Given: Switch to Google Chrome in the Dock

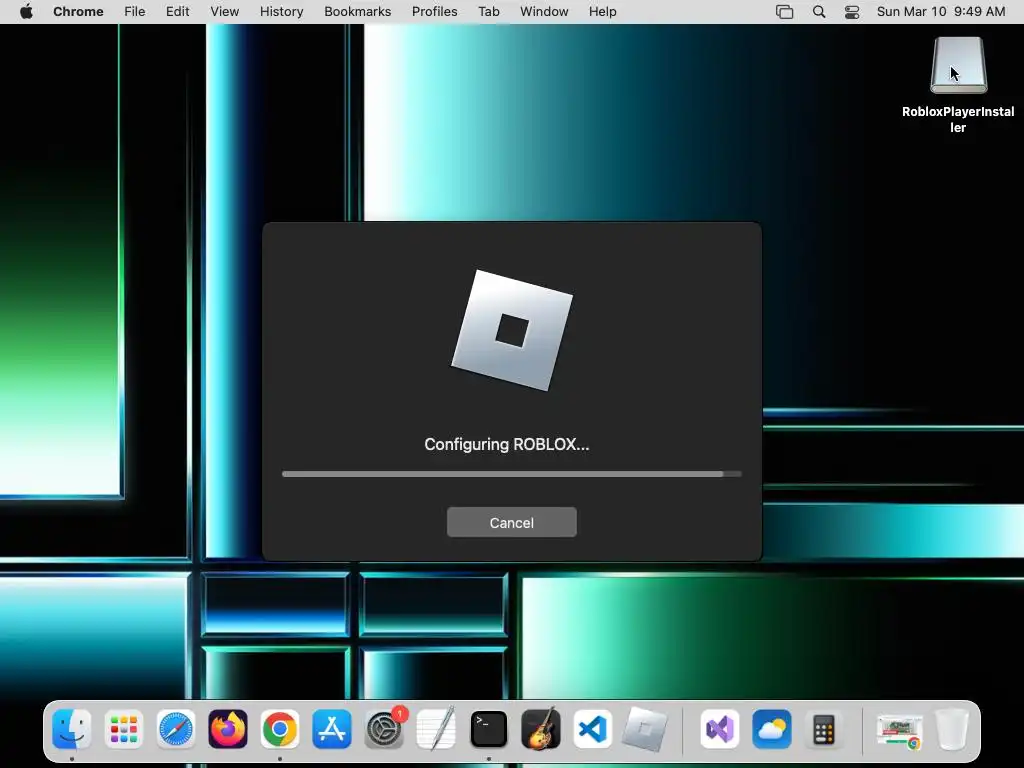Looking at the screenshot, I should coord(280,729).
